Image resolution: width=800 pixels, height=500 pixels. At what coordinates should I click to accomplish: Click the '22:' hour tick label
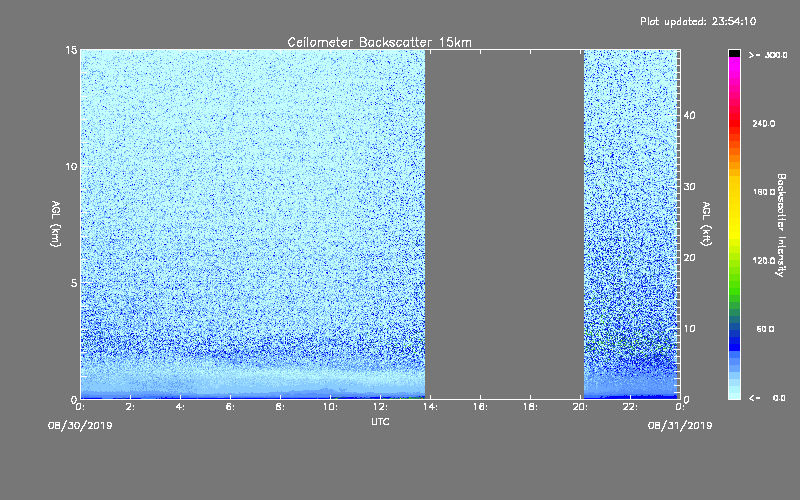(x=630, y=407)
